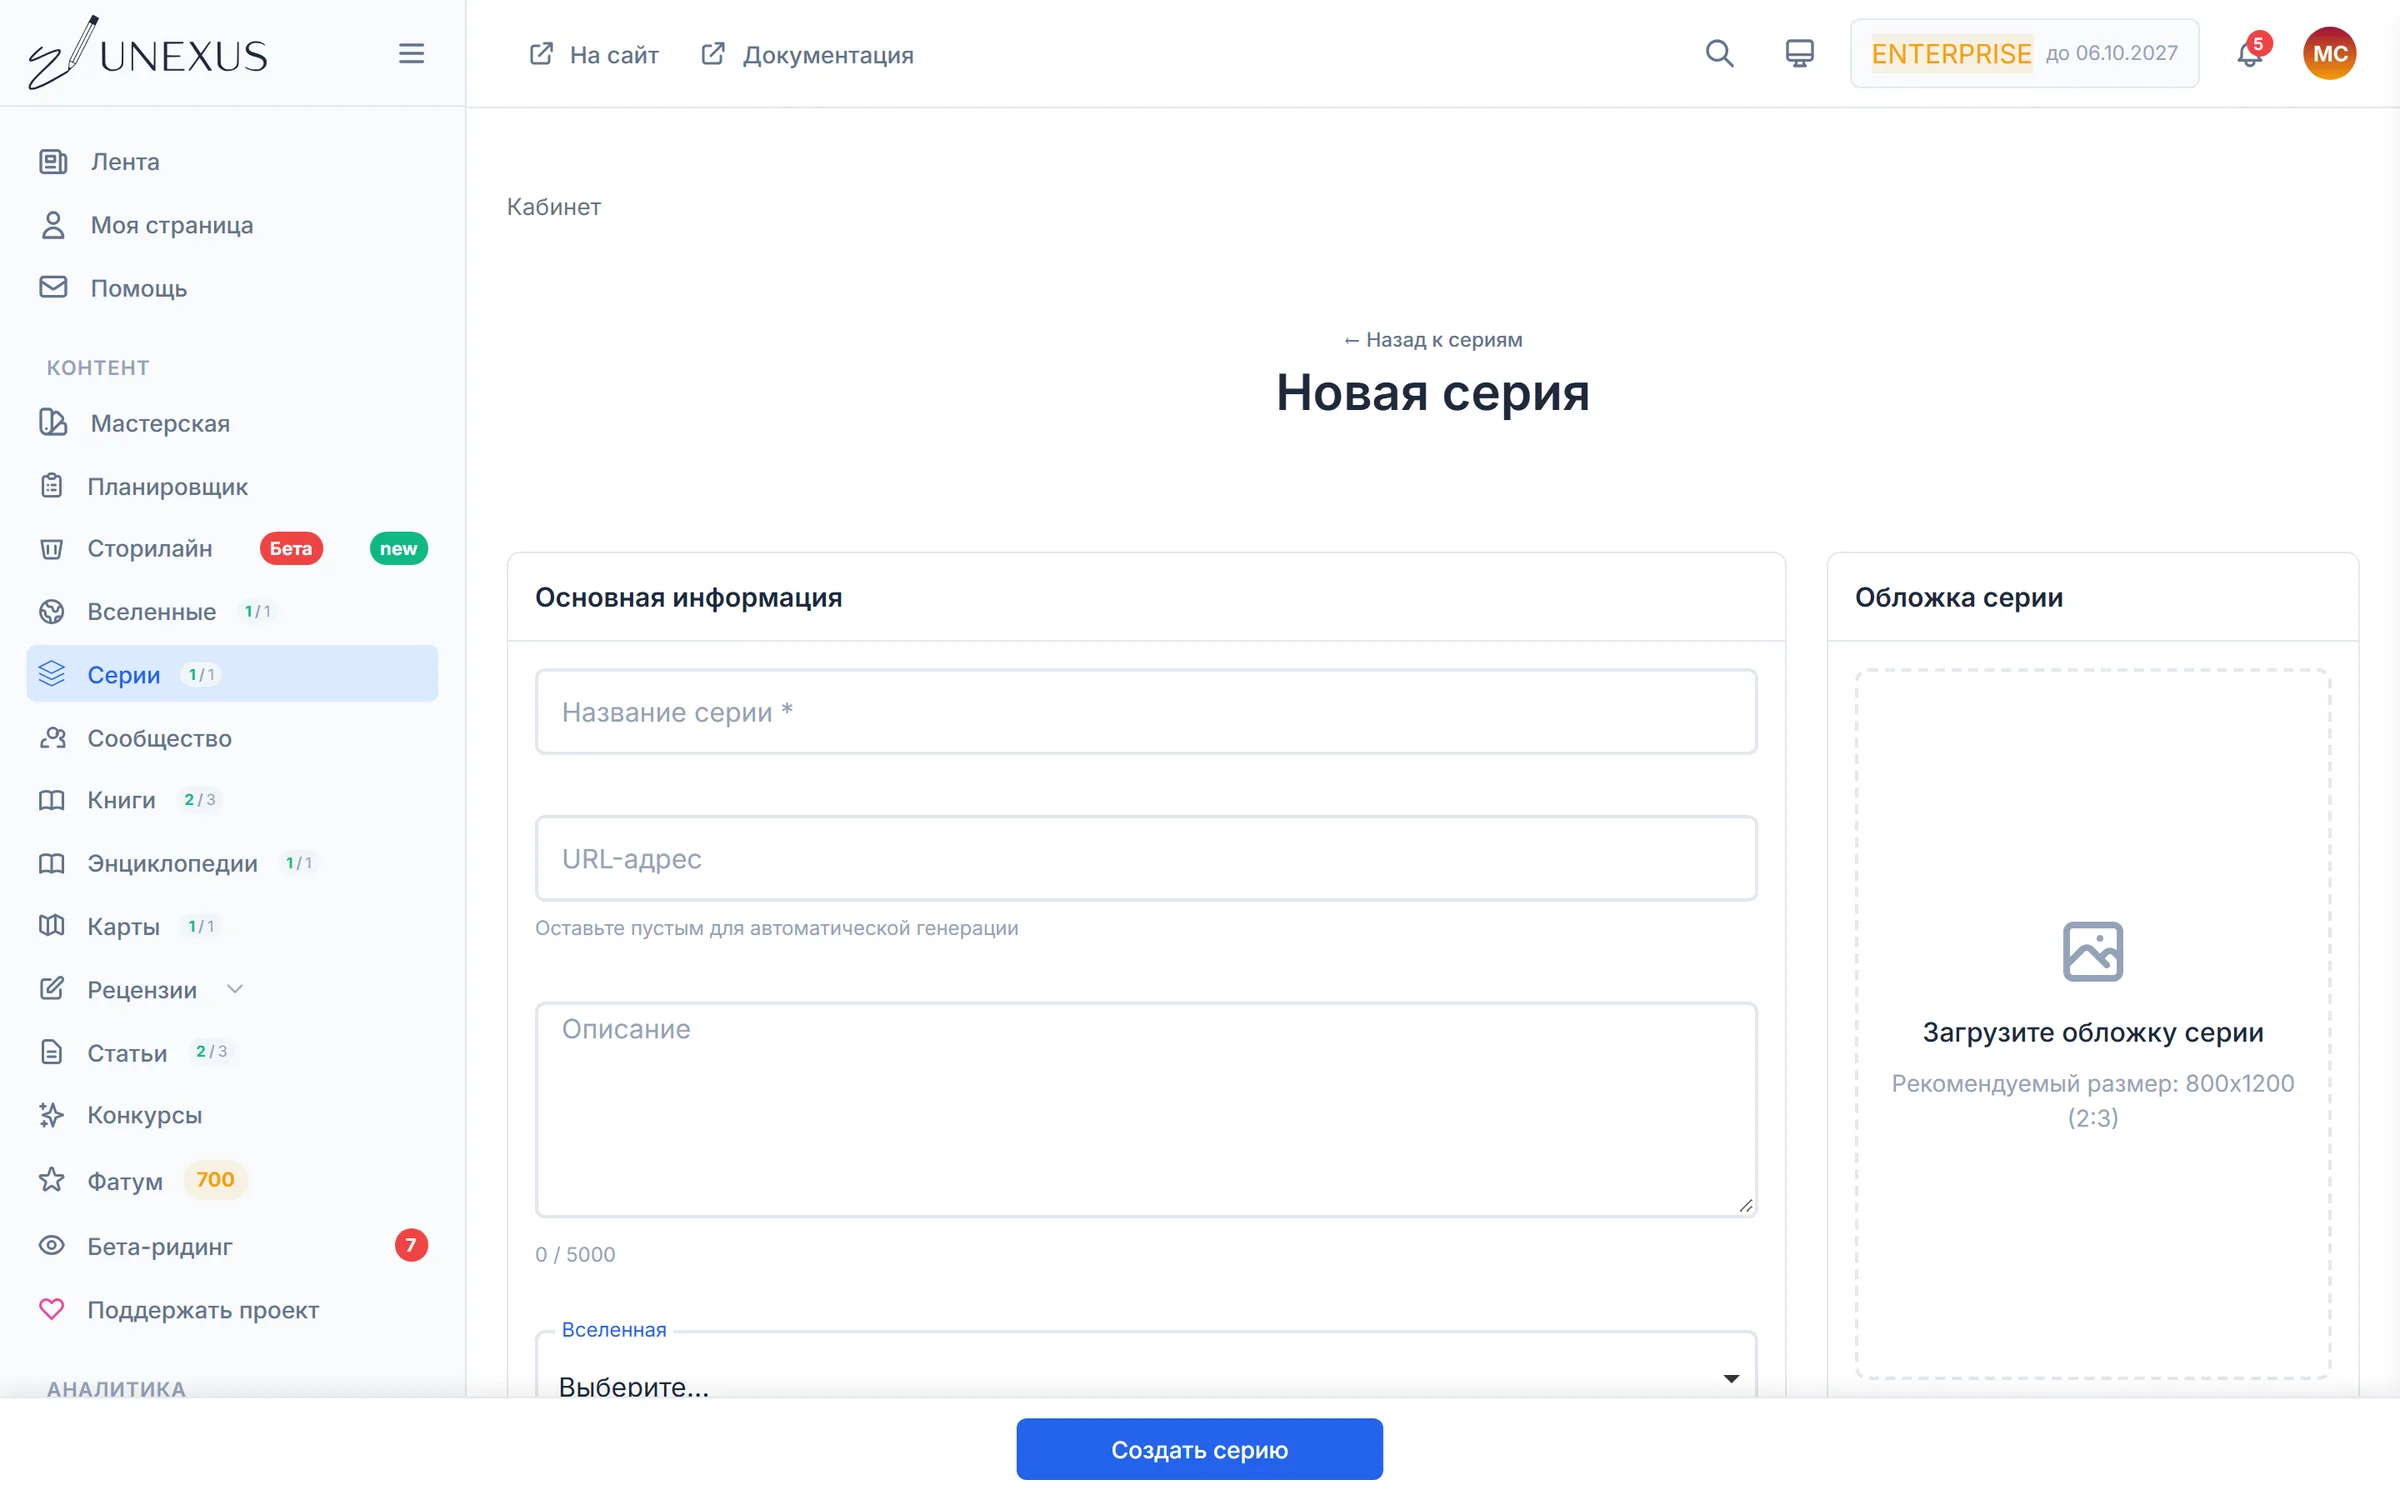Focus the URL-адрес field
This screenshot has height=1500, width=2400.
(1146, 858)
